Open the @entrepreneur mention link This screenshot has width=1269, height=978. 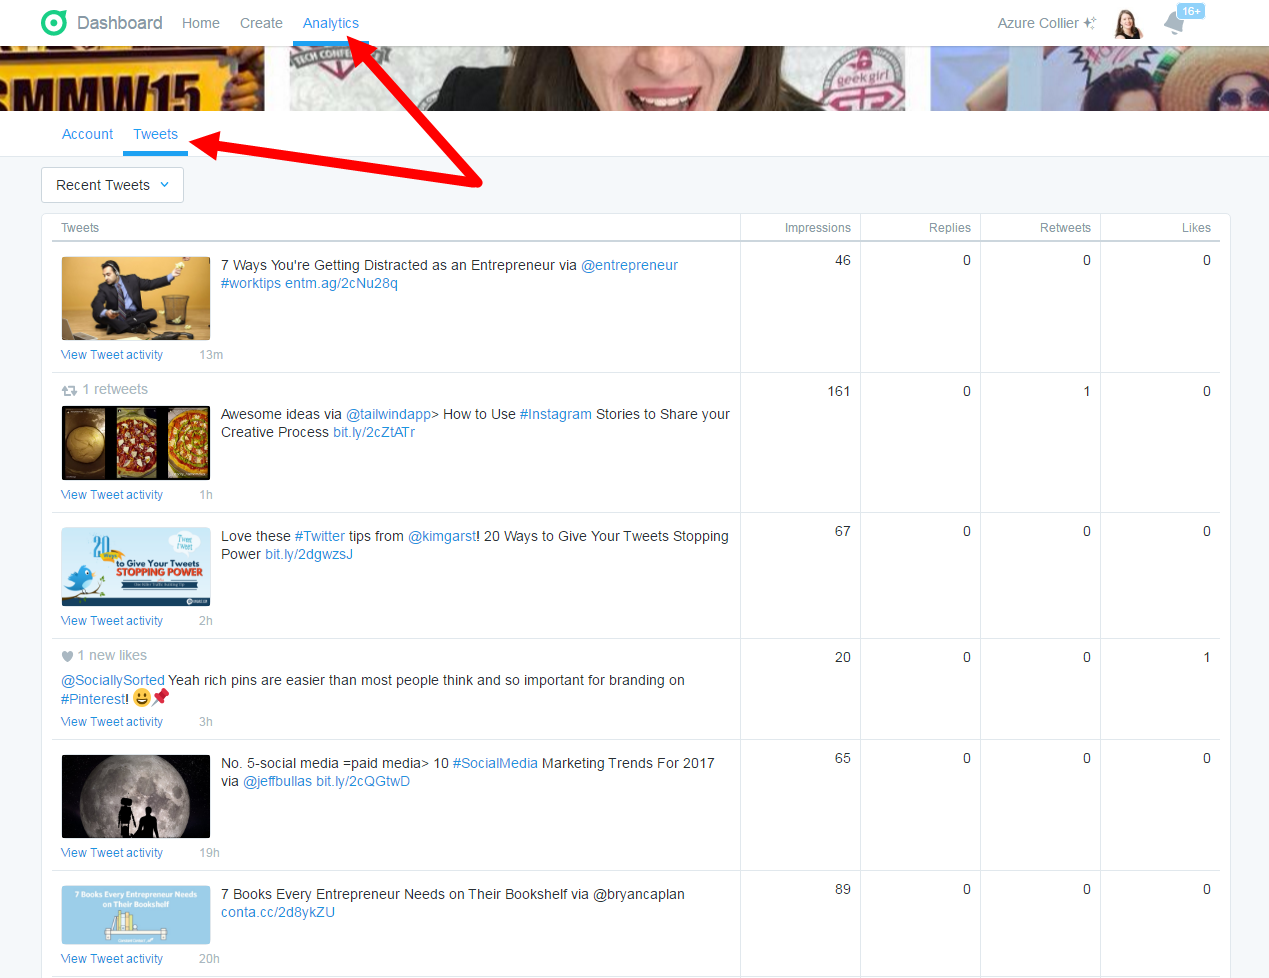(629, 265)
